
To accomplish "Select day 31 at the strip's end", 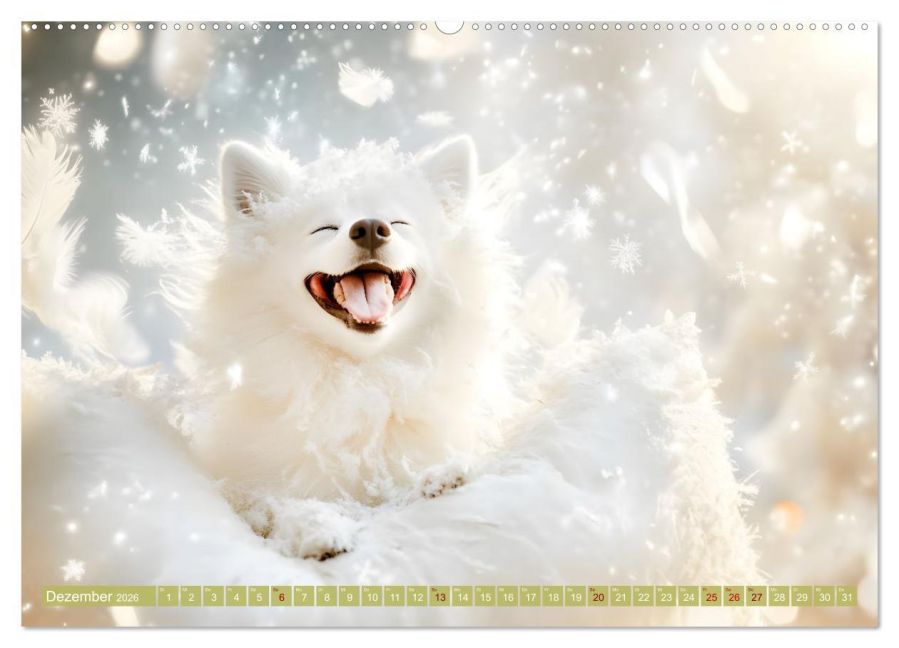I will 847,597.
